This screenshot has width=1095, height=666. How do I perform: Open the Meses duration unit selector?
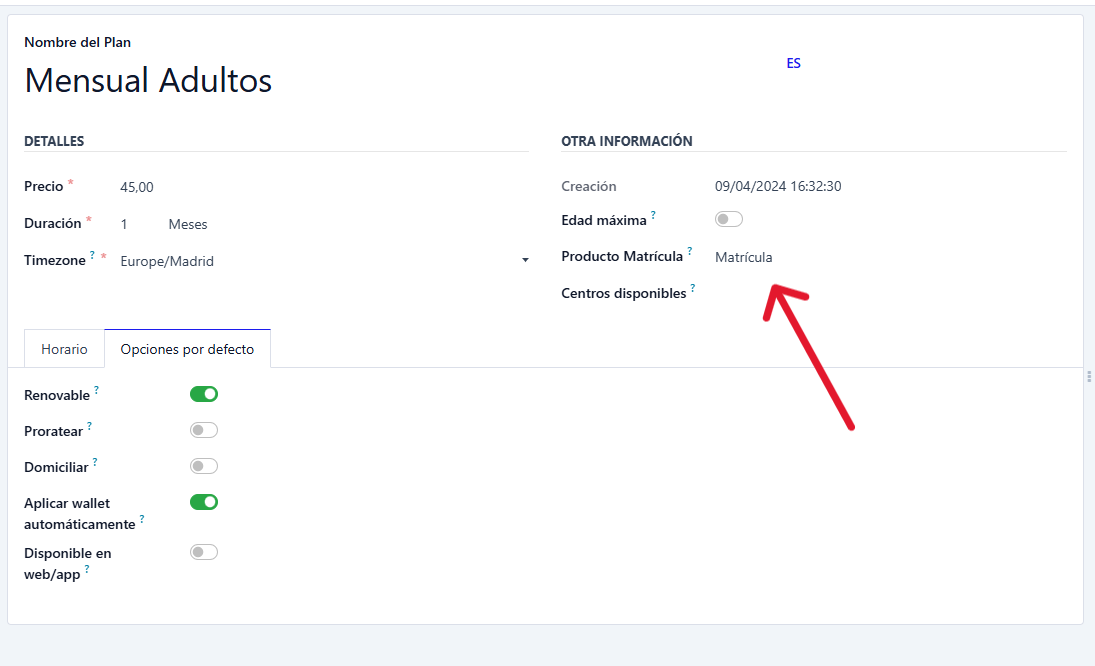point(188,224)
